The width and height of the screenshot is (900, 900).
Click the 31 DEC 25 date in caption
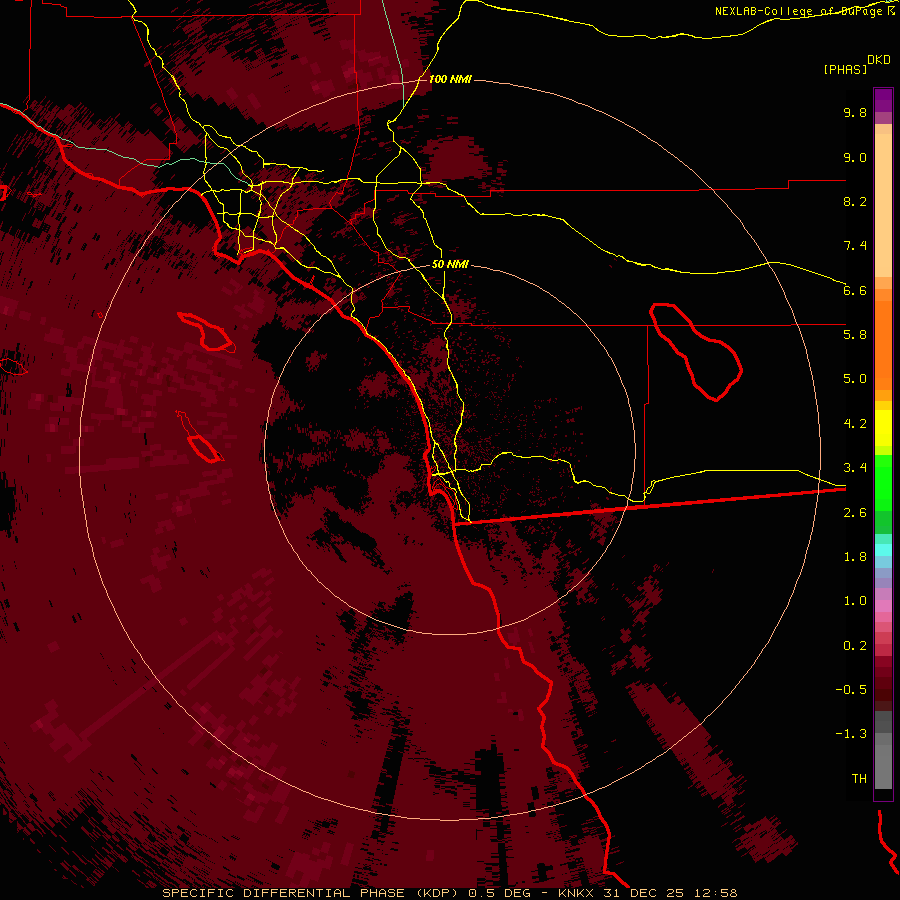click(643, 893)
